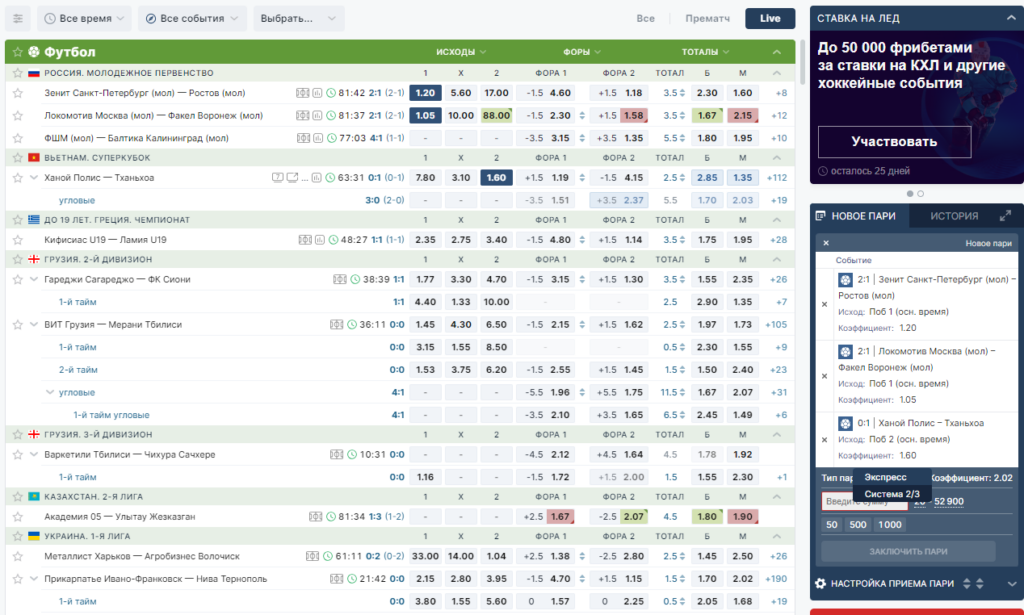This screenshot has height=615, width=1024.
Task: Switch to the История tab in the bet slip
Action: pyautogui.click(x=954, y=215)
